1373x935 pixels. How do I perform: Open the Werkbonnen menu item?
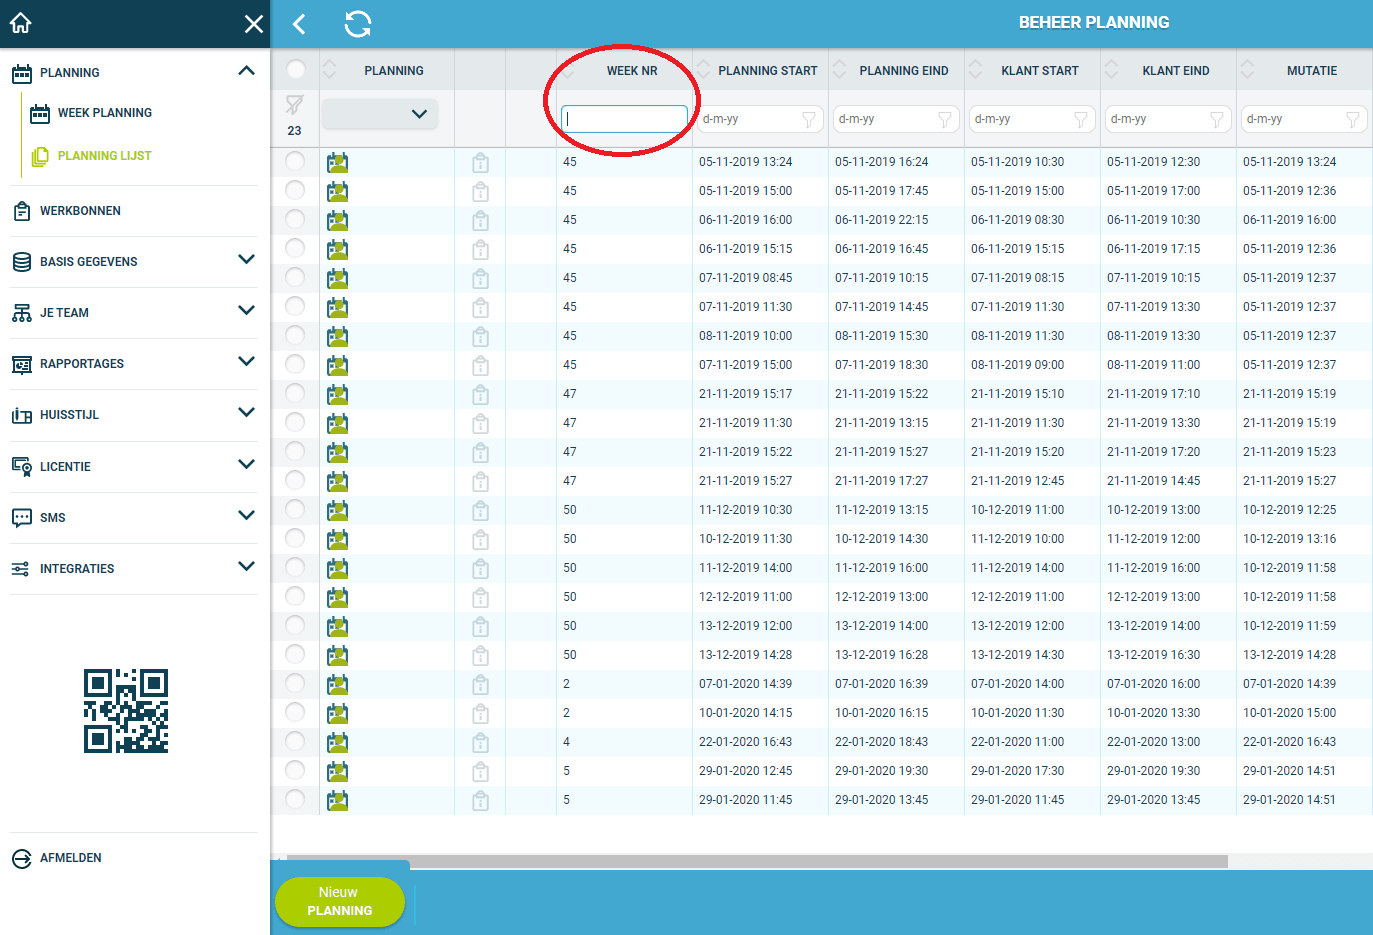[x=80, y=211]
